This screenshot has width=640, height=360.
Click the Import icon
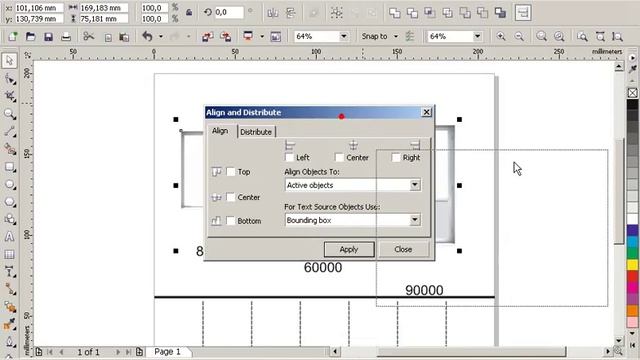[x=207, y=37]
